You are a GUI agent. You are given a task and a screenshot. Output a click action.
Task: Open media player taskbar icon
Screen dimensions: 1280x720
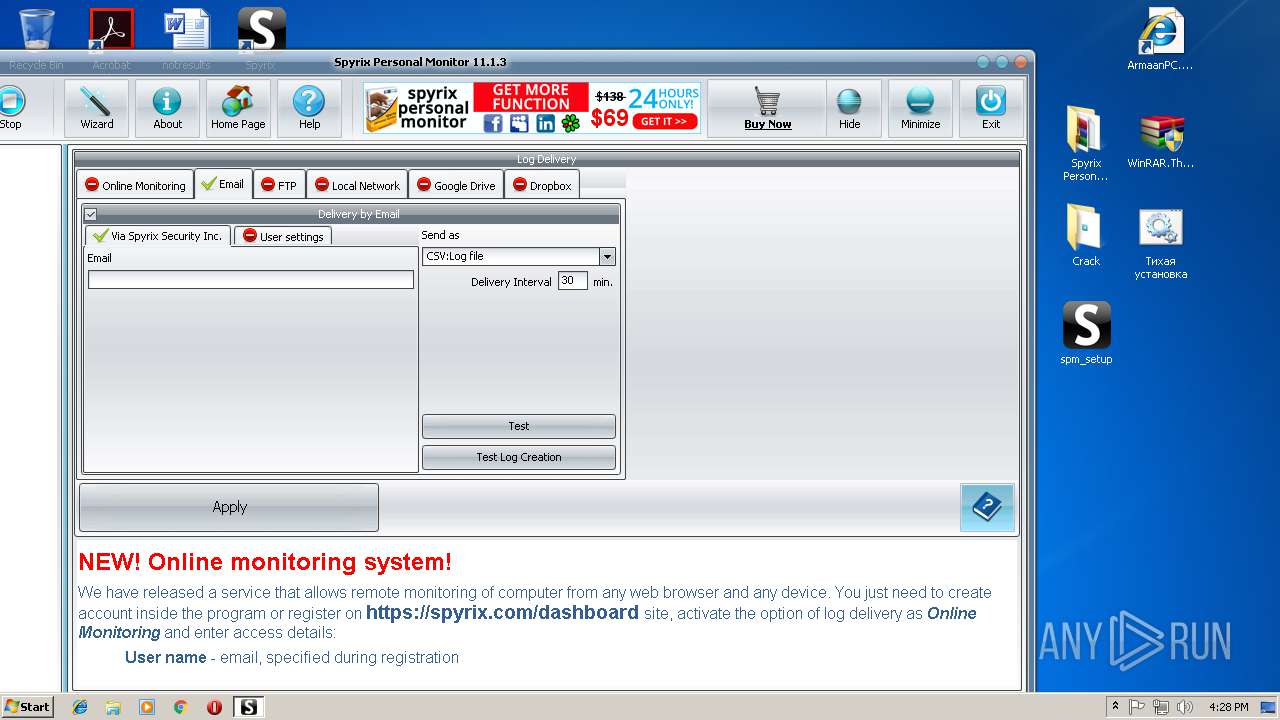click(x=147, y=707)
